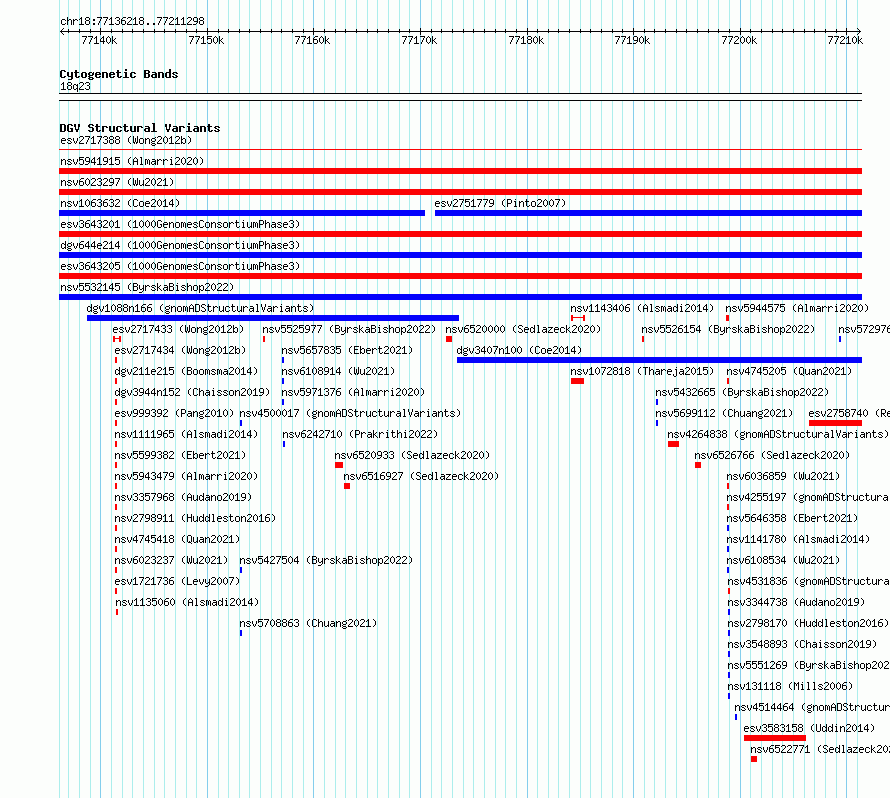Open nsv3344738 (Audano2019) variant
This screenshot has height=798, width=890.
(796, 602)
